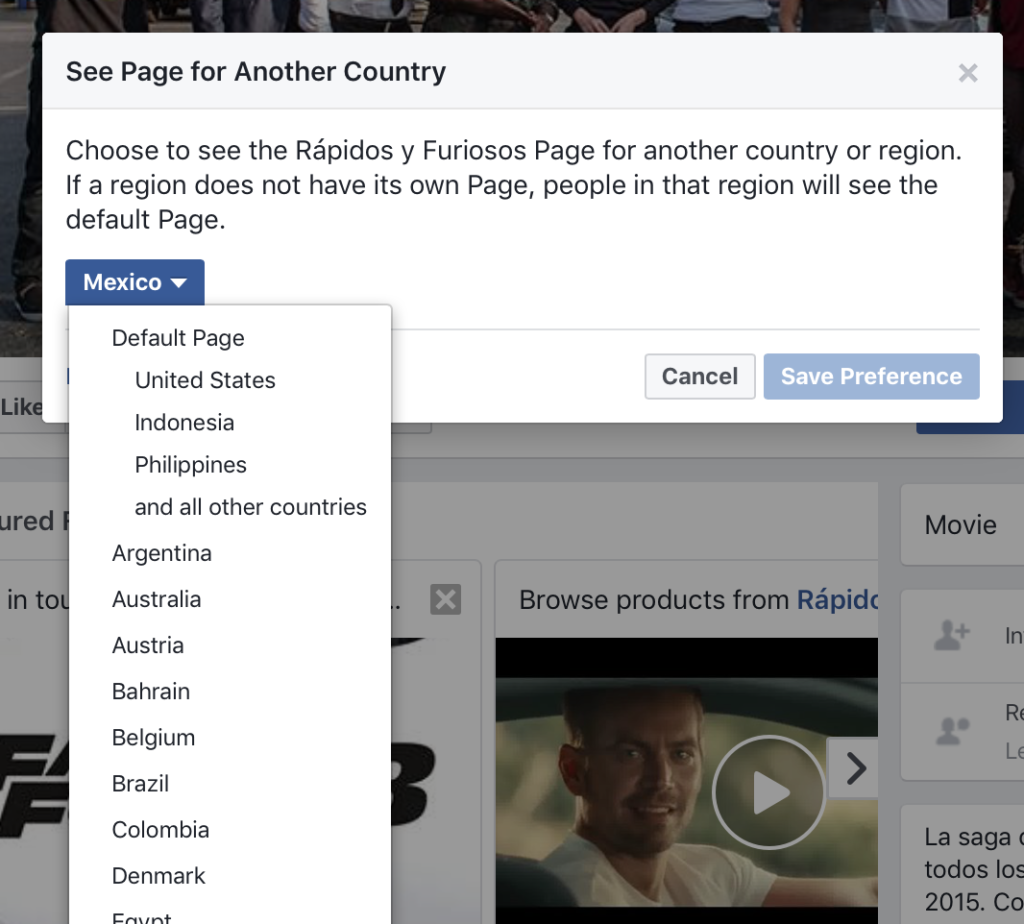Close the See Page for Another Country dialog
1024x924 pixels.
968,72
